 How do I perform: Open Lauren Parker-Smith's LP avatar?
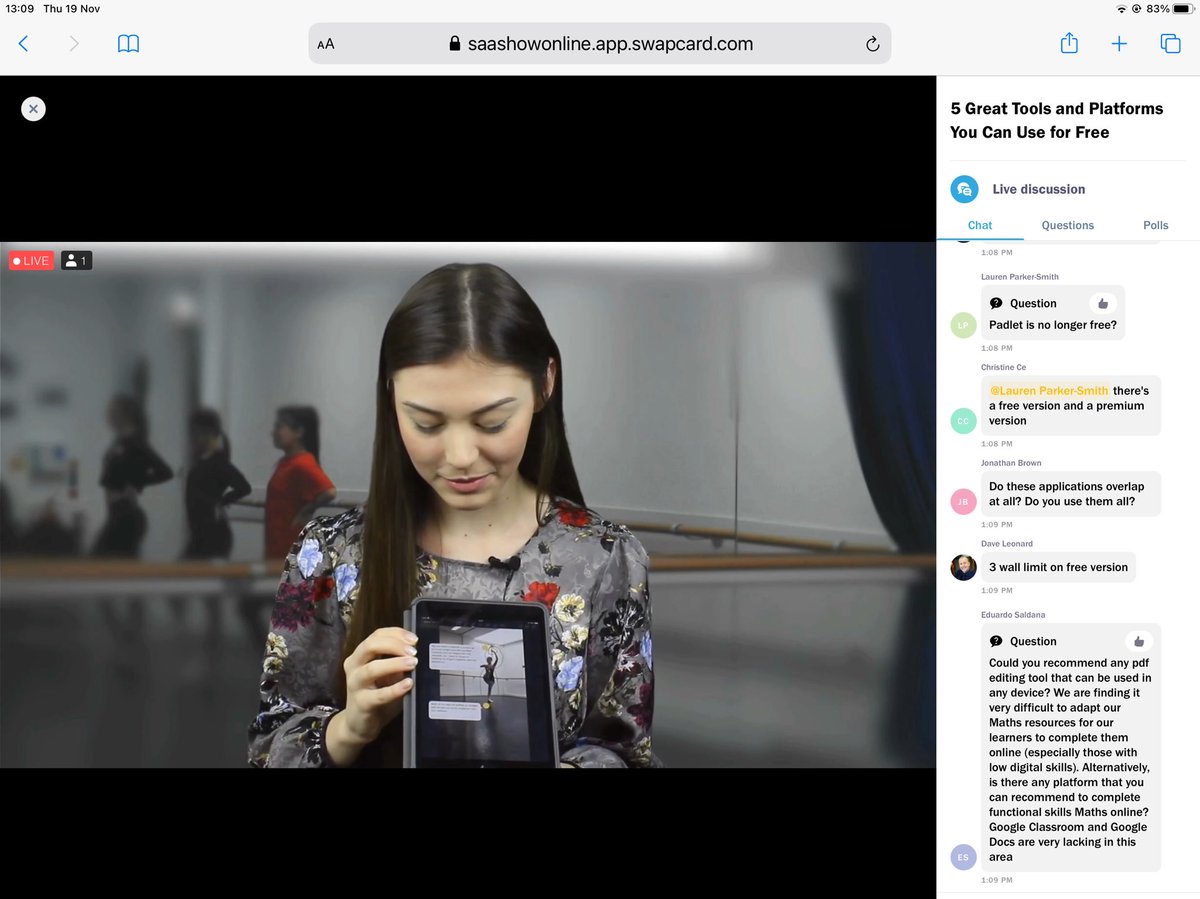click(963, 325)
